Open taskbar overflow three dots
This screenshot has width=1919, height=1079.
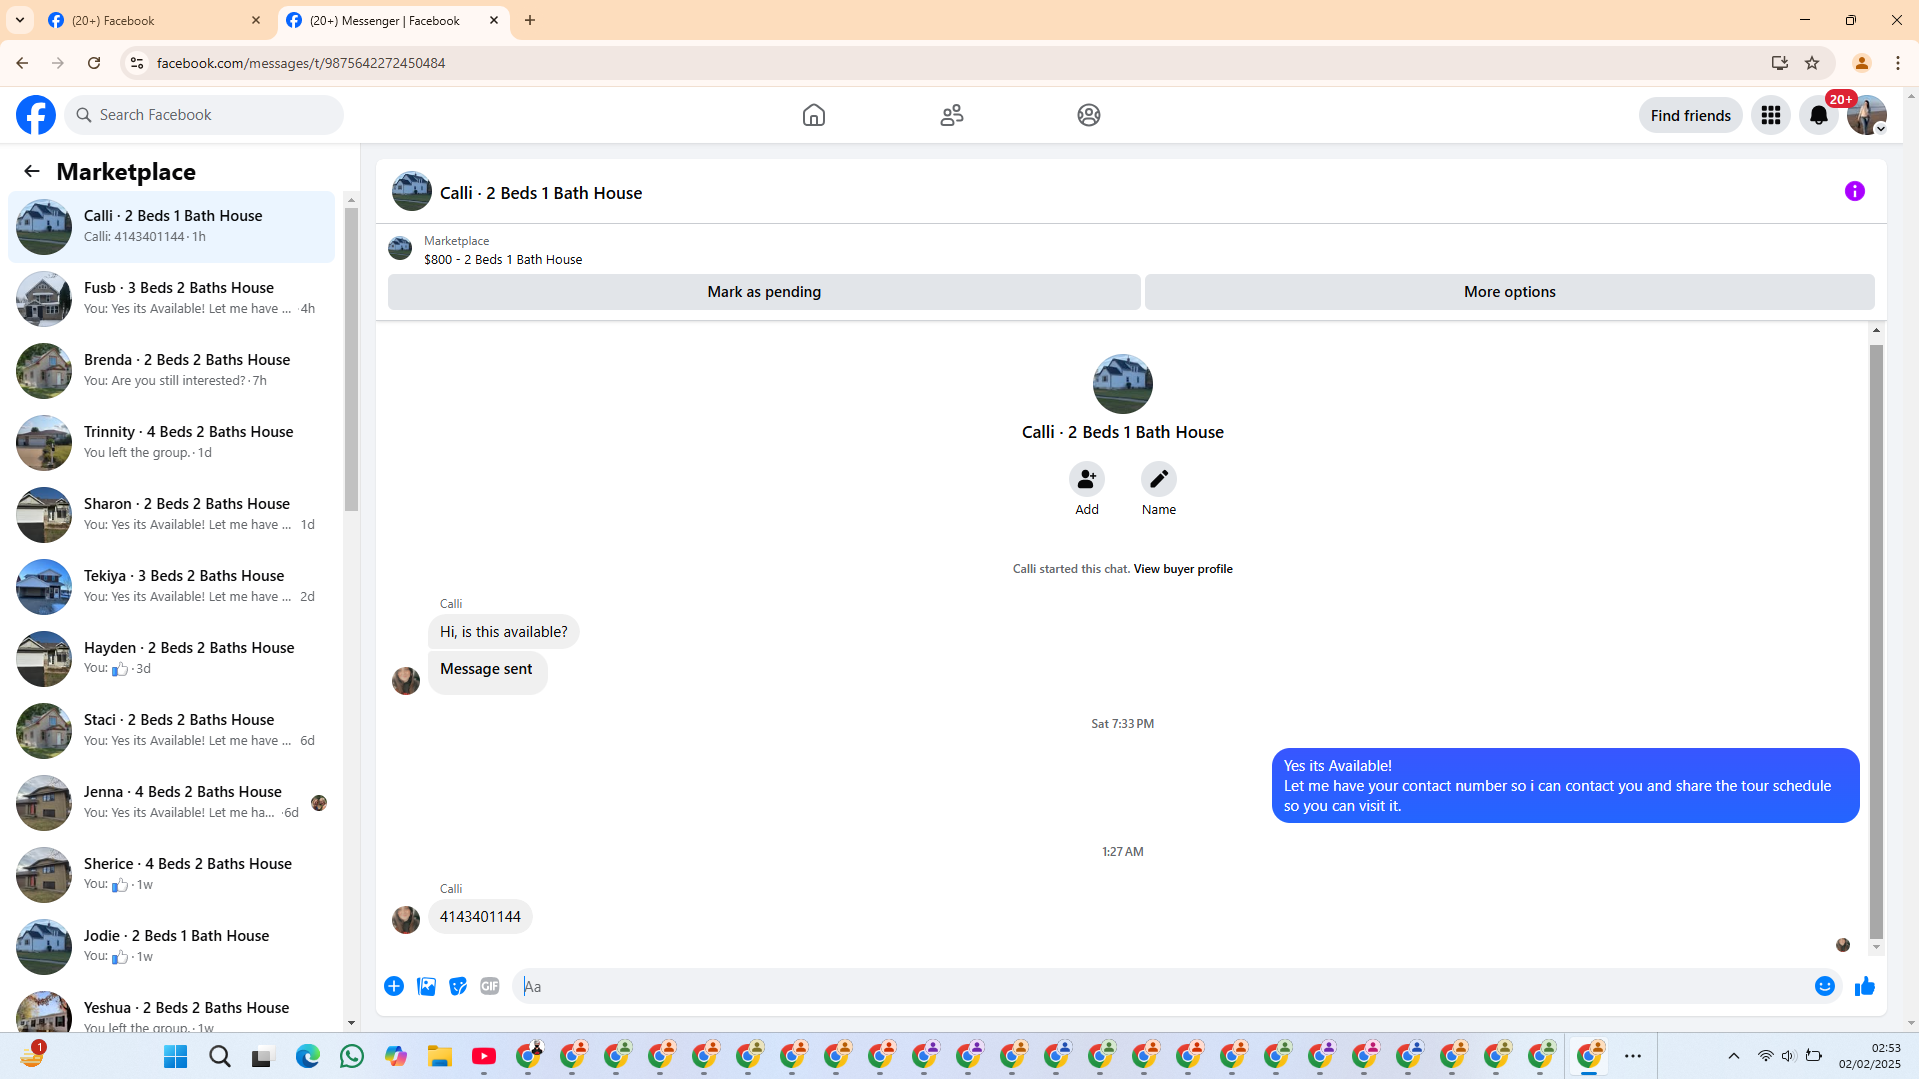point(1633,1056)
